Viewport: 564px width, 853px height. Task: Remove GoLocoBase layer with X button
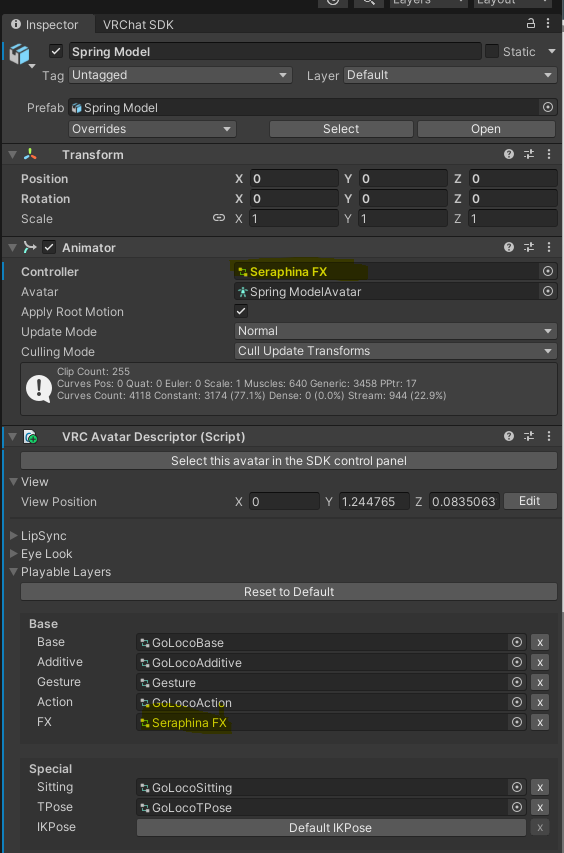(540, 642)
